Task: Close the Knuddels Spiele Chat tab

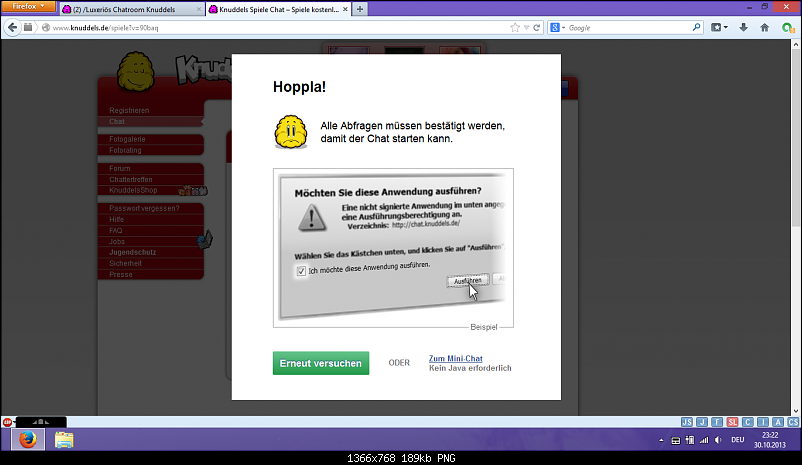Action: [x=345, y=9]
